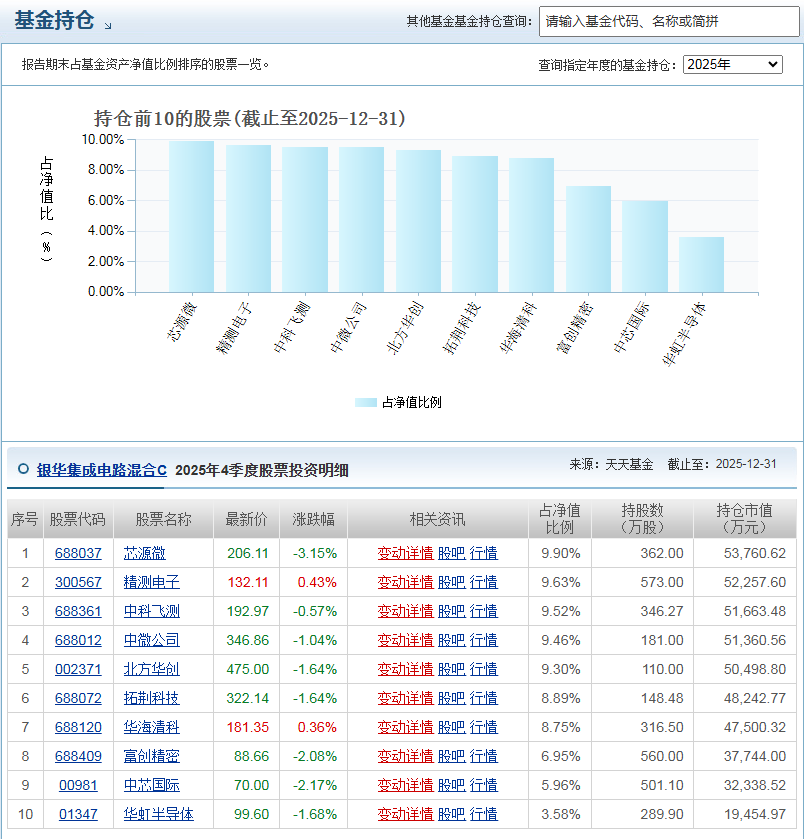Click the 来源:天天基金 source text
The image size is (804, 839).
click(x=611, y=464)
